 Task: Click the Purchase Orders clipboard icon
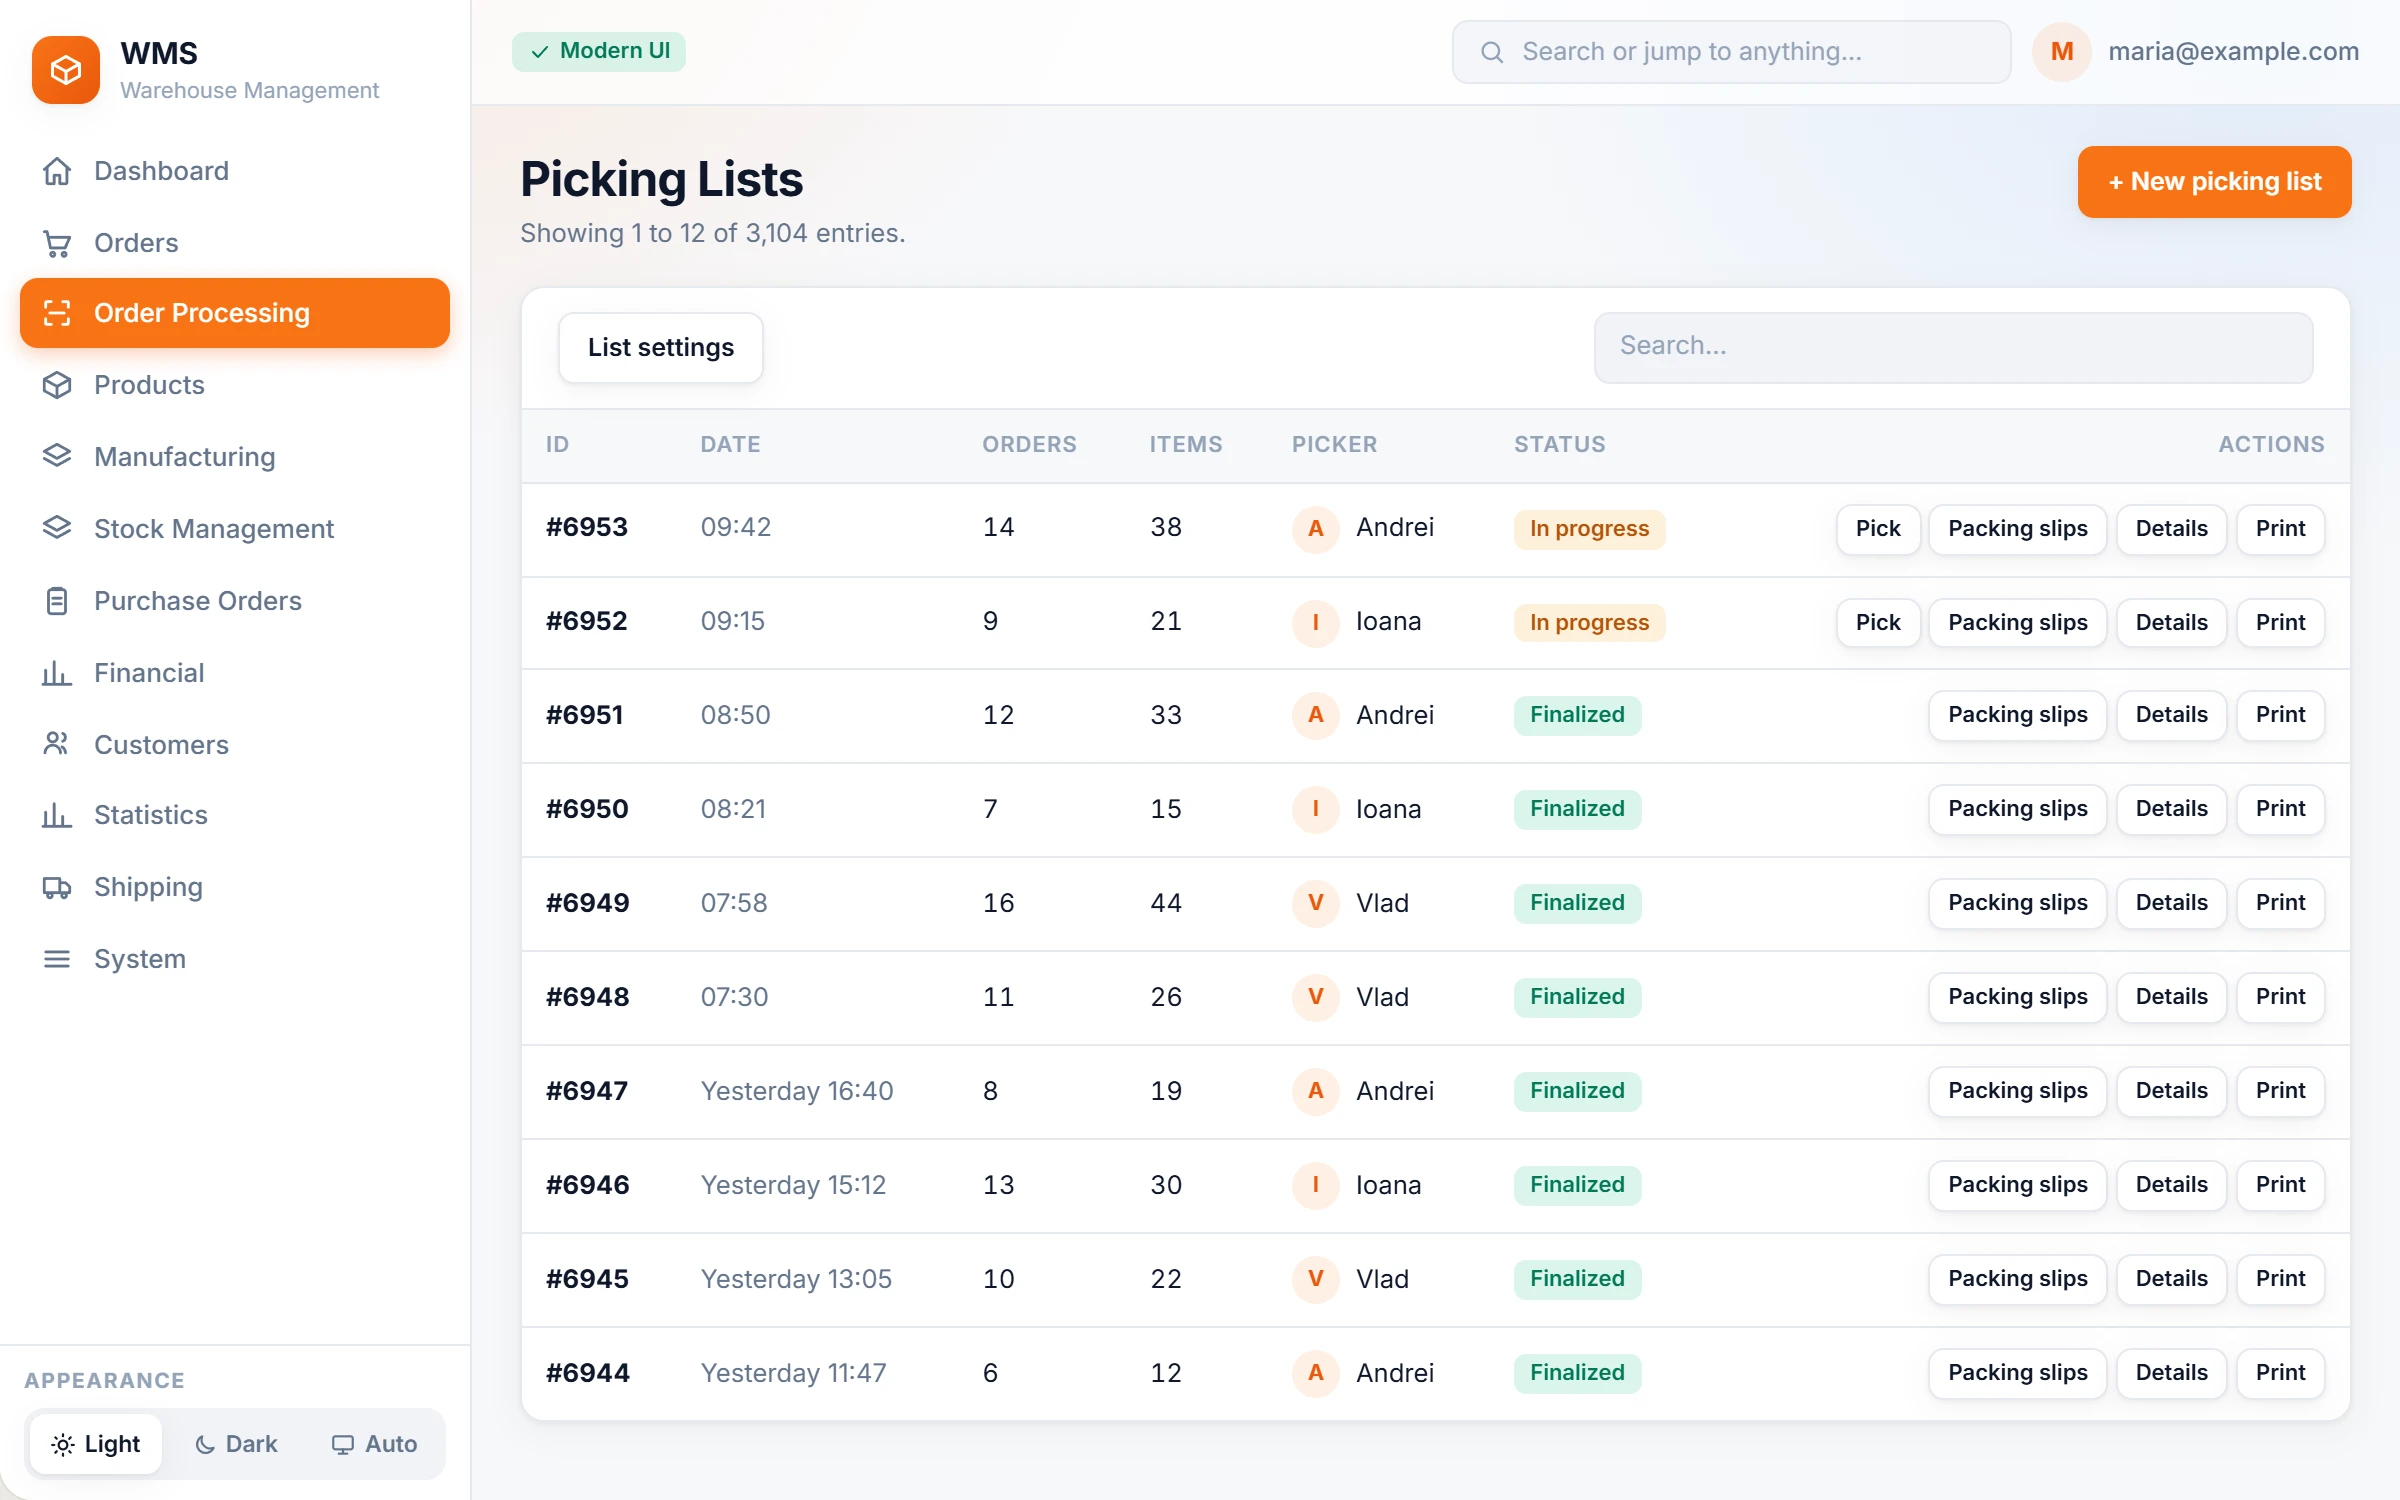point(57,601)
